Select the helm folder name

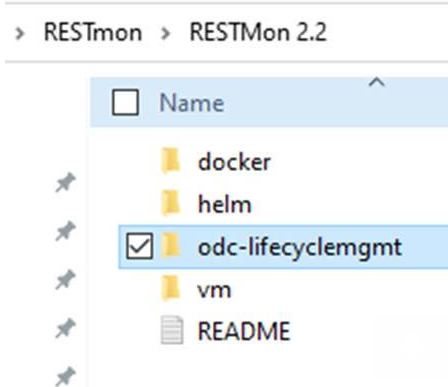pyautogui.click(x=224, y=204)
